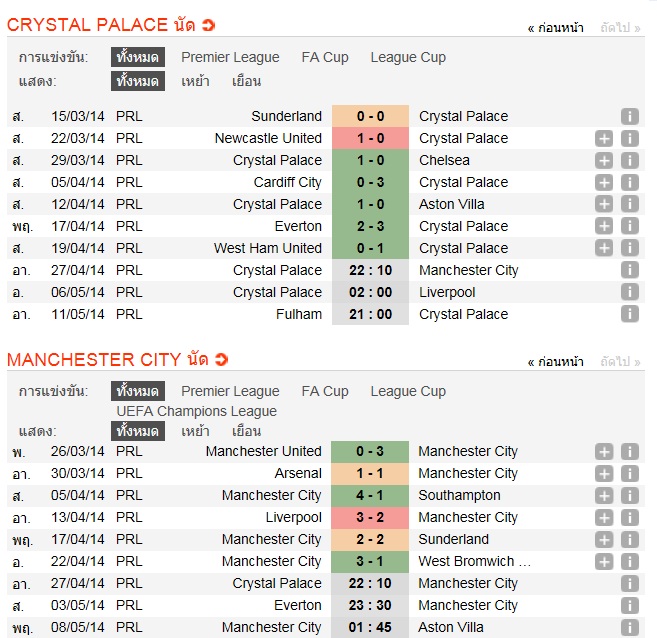Click info icon for Crystal Palace vs Chelsea
The image size is (657, 638).
[x=629, y=160]
